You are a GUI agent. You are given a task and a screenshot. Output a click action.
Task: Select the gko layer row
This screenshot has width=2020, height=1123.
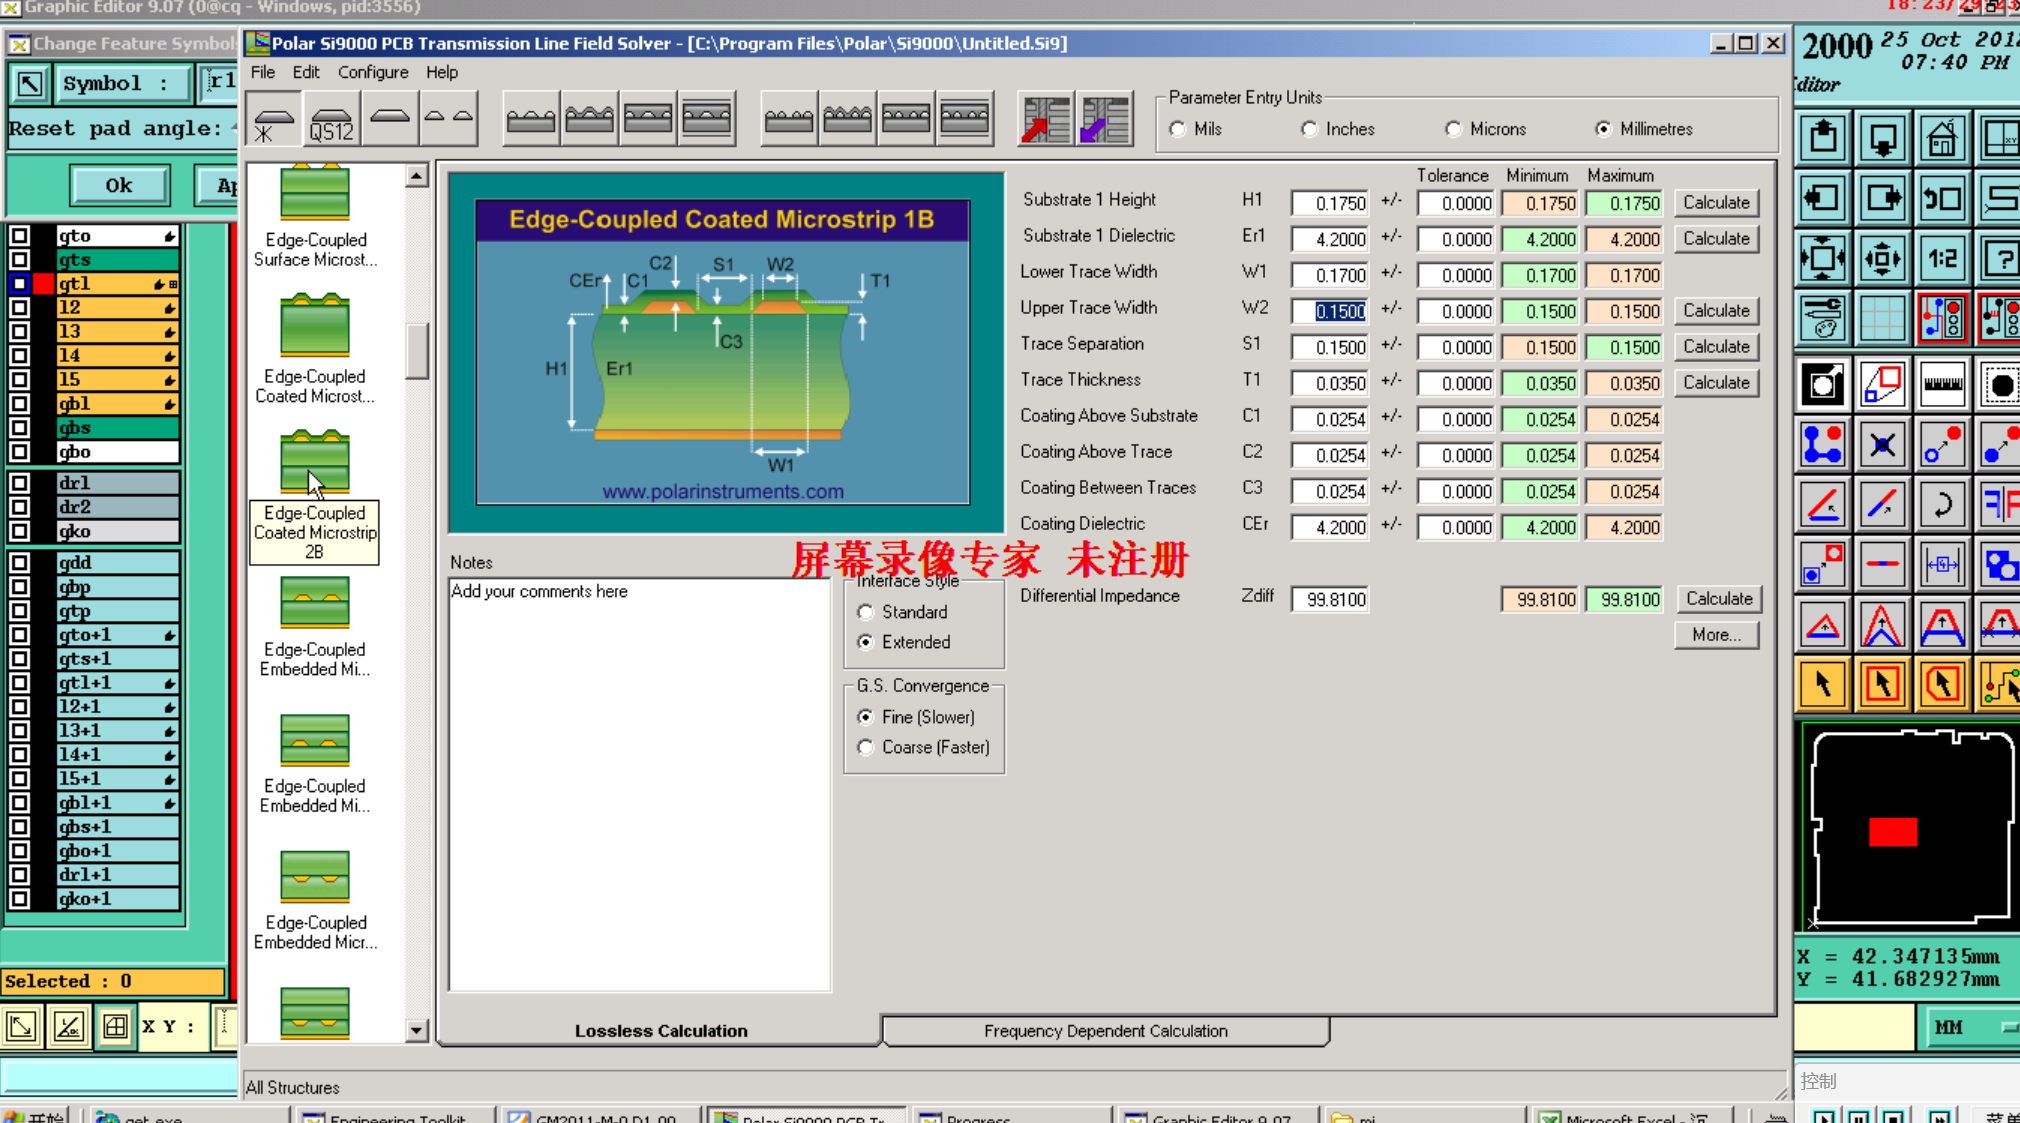[116, 532]
